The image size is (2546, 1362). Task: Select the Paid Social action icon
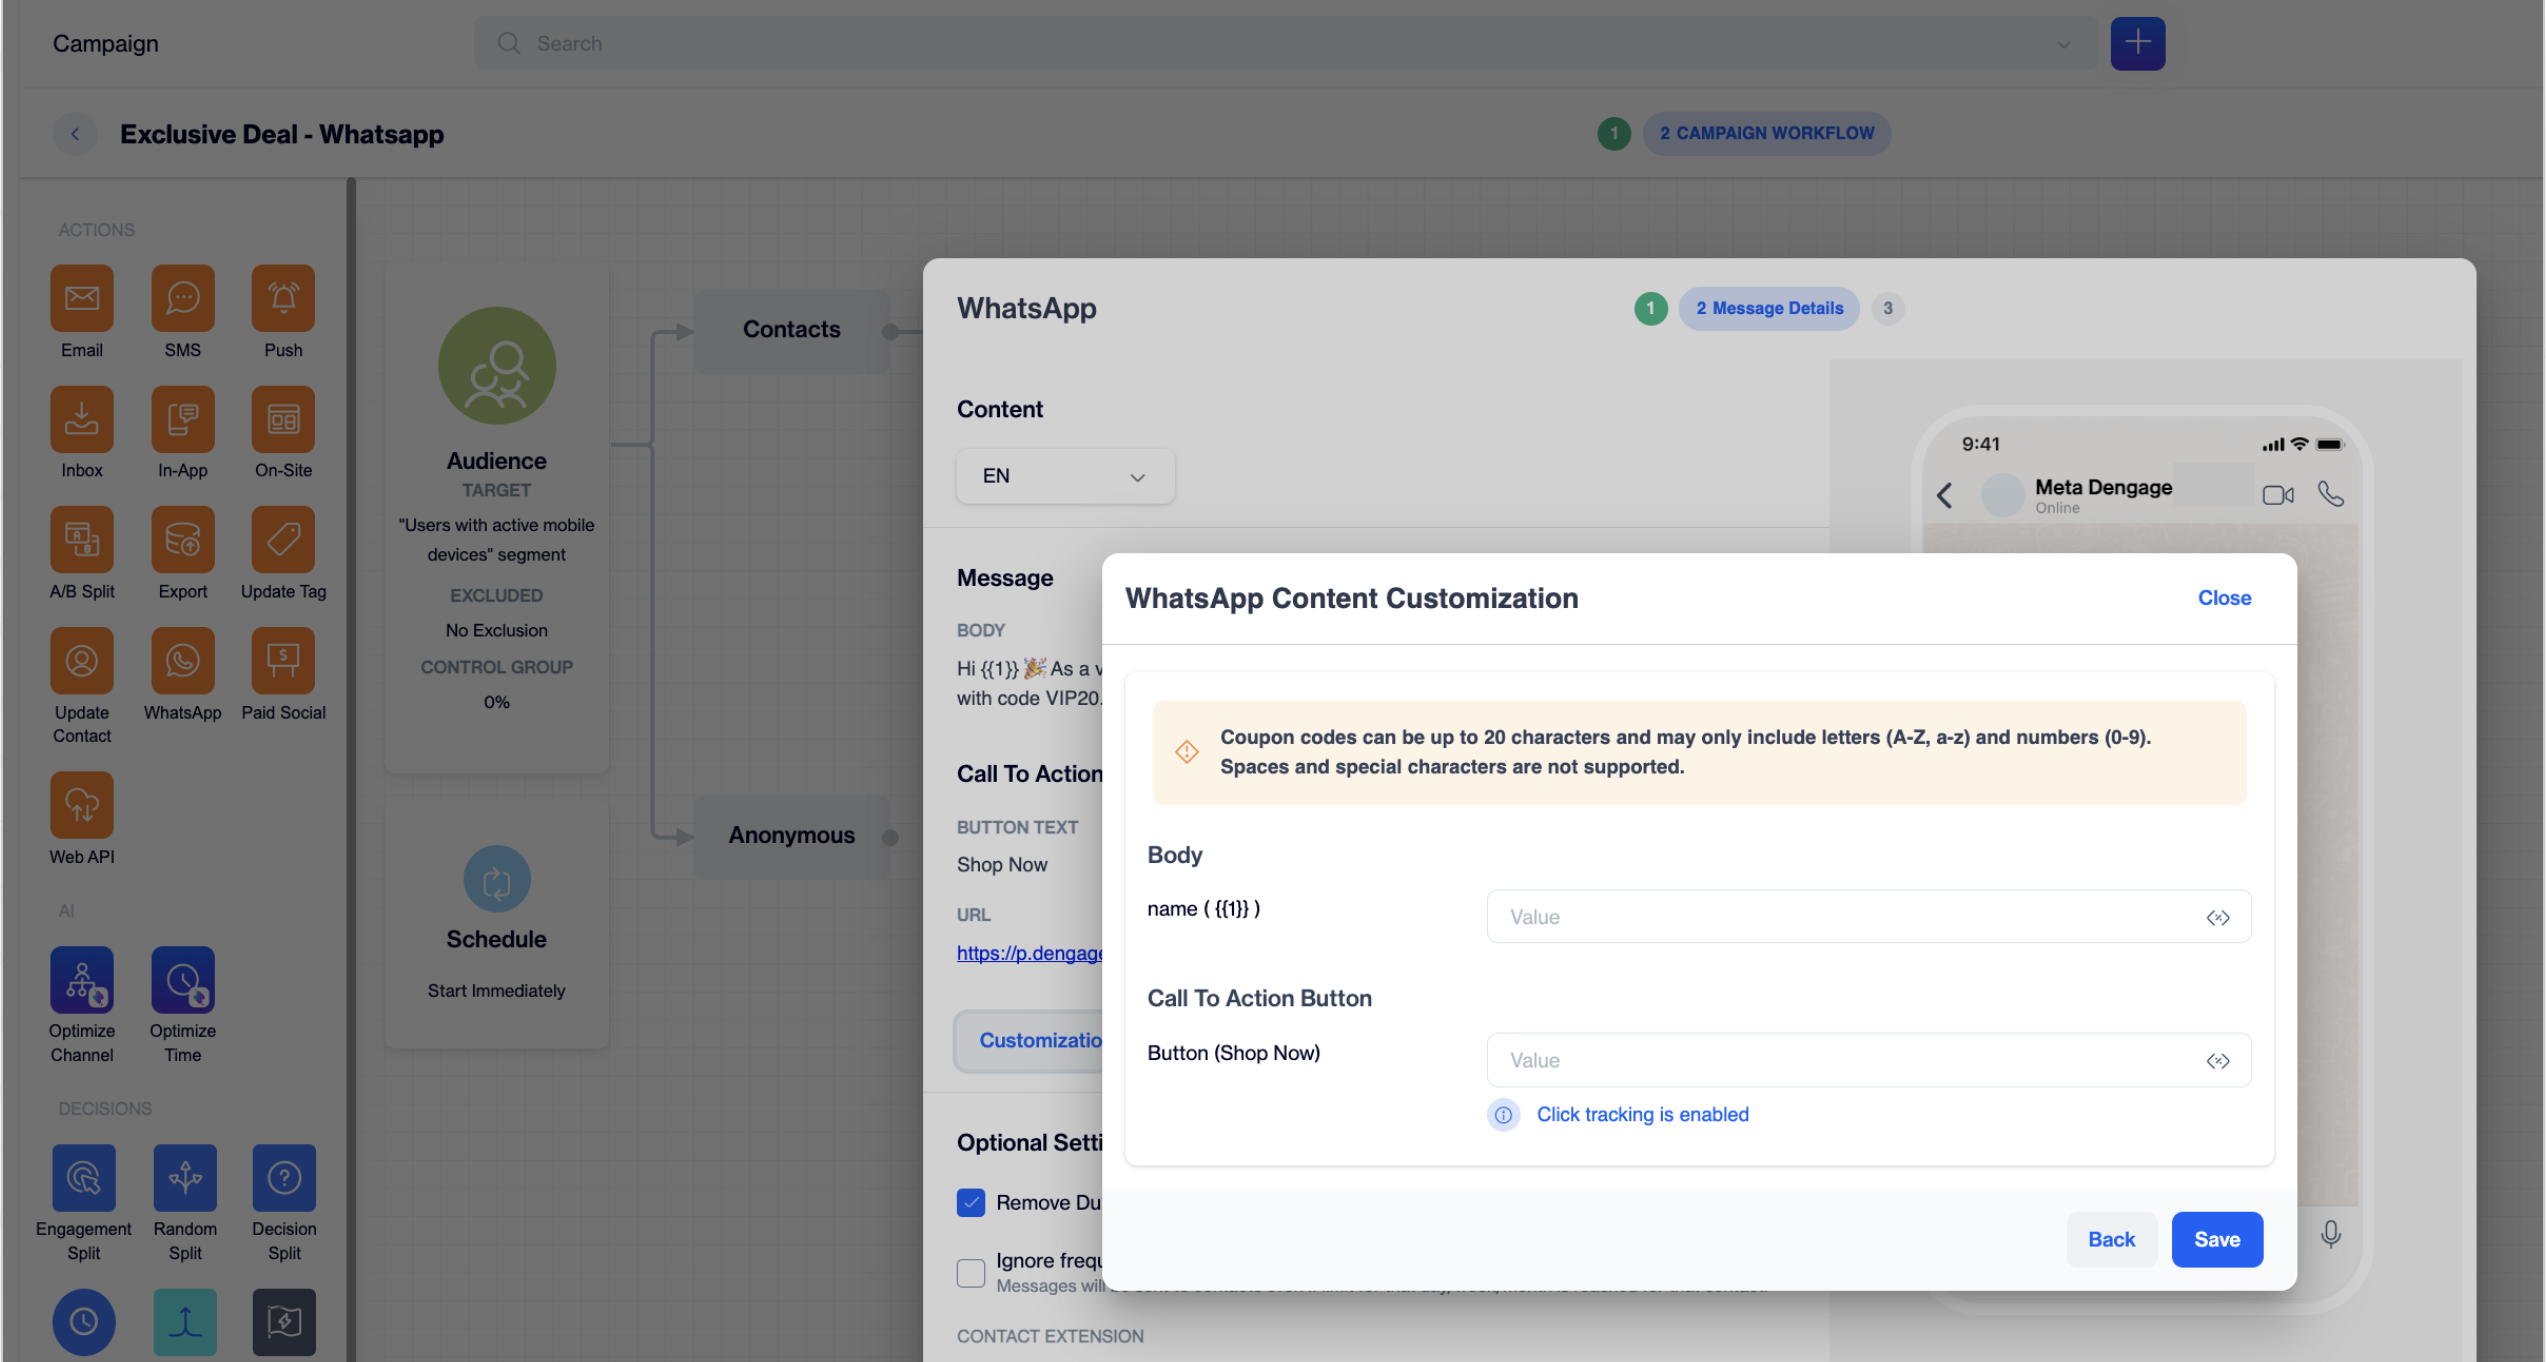point(283,661)
